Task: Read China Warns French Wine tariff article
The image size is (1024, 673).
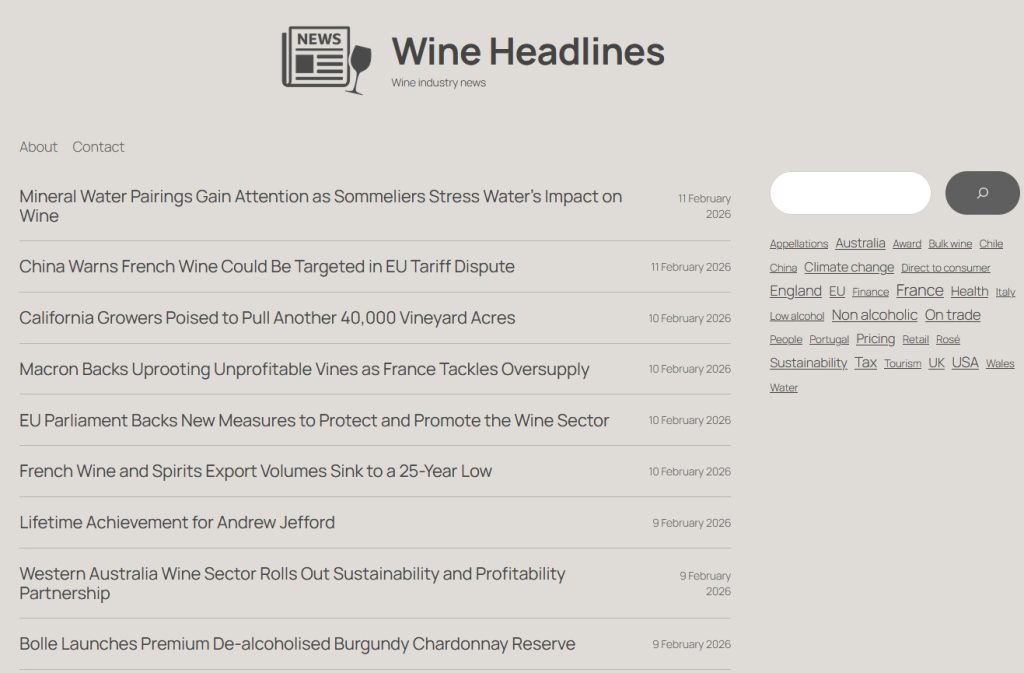Action: (x=267, y=267)
